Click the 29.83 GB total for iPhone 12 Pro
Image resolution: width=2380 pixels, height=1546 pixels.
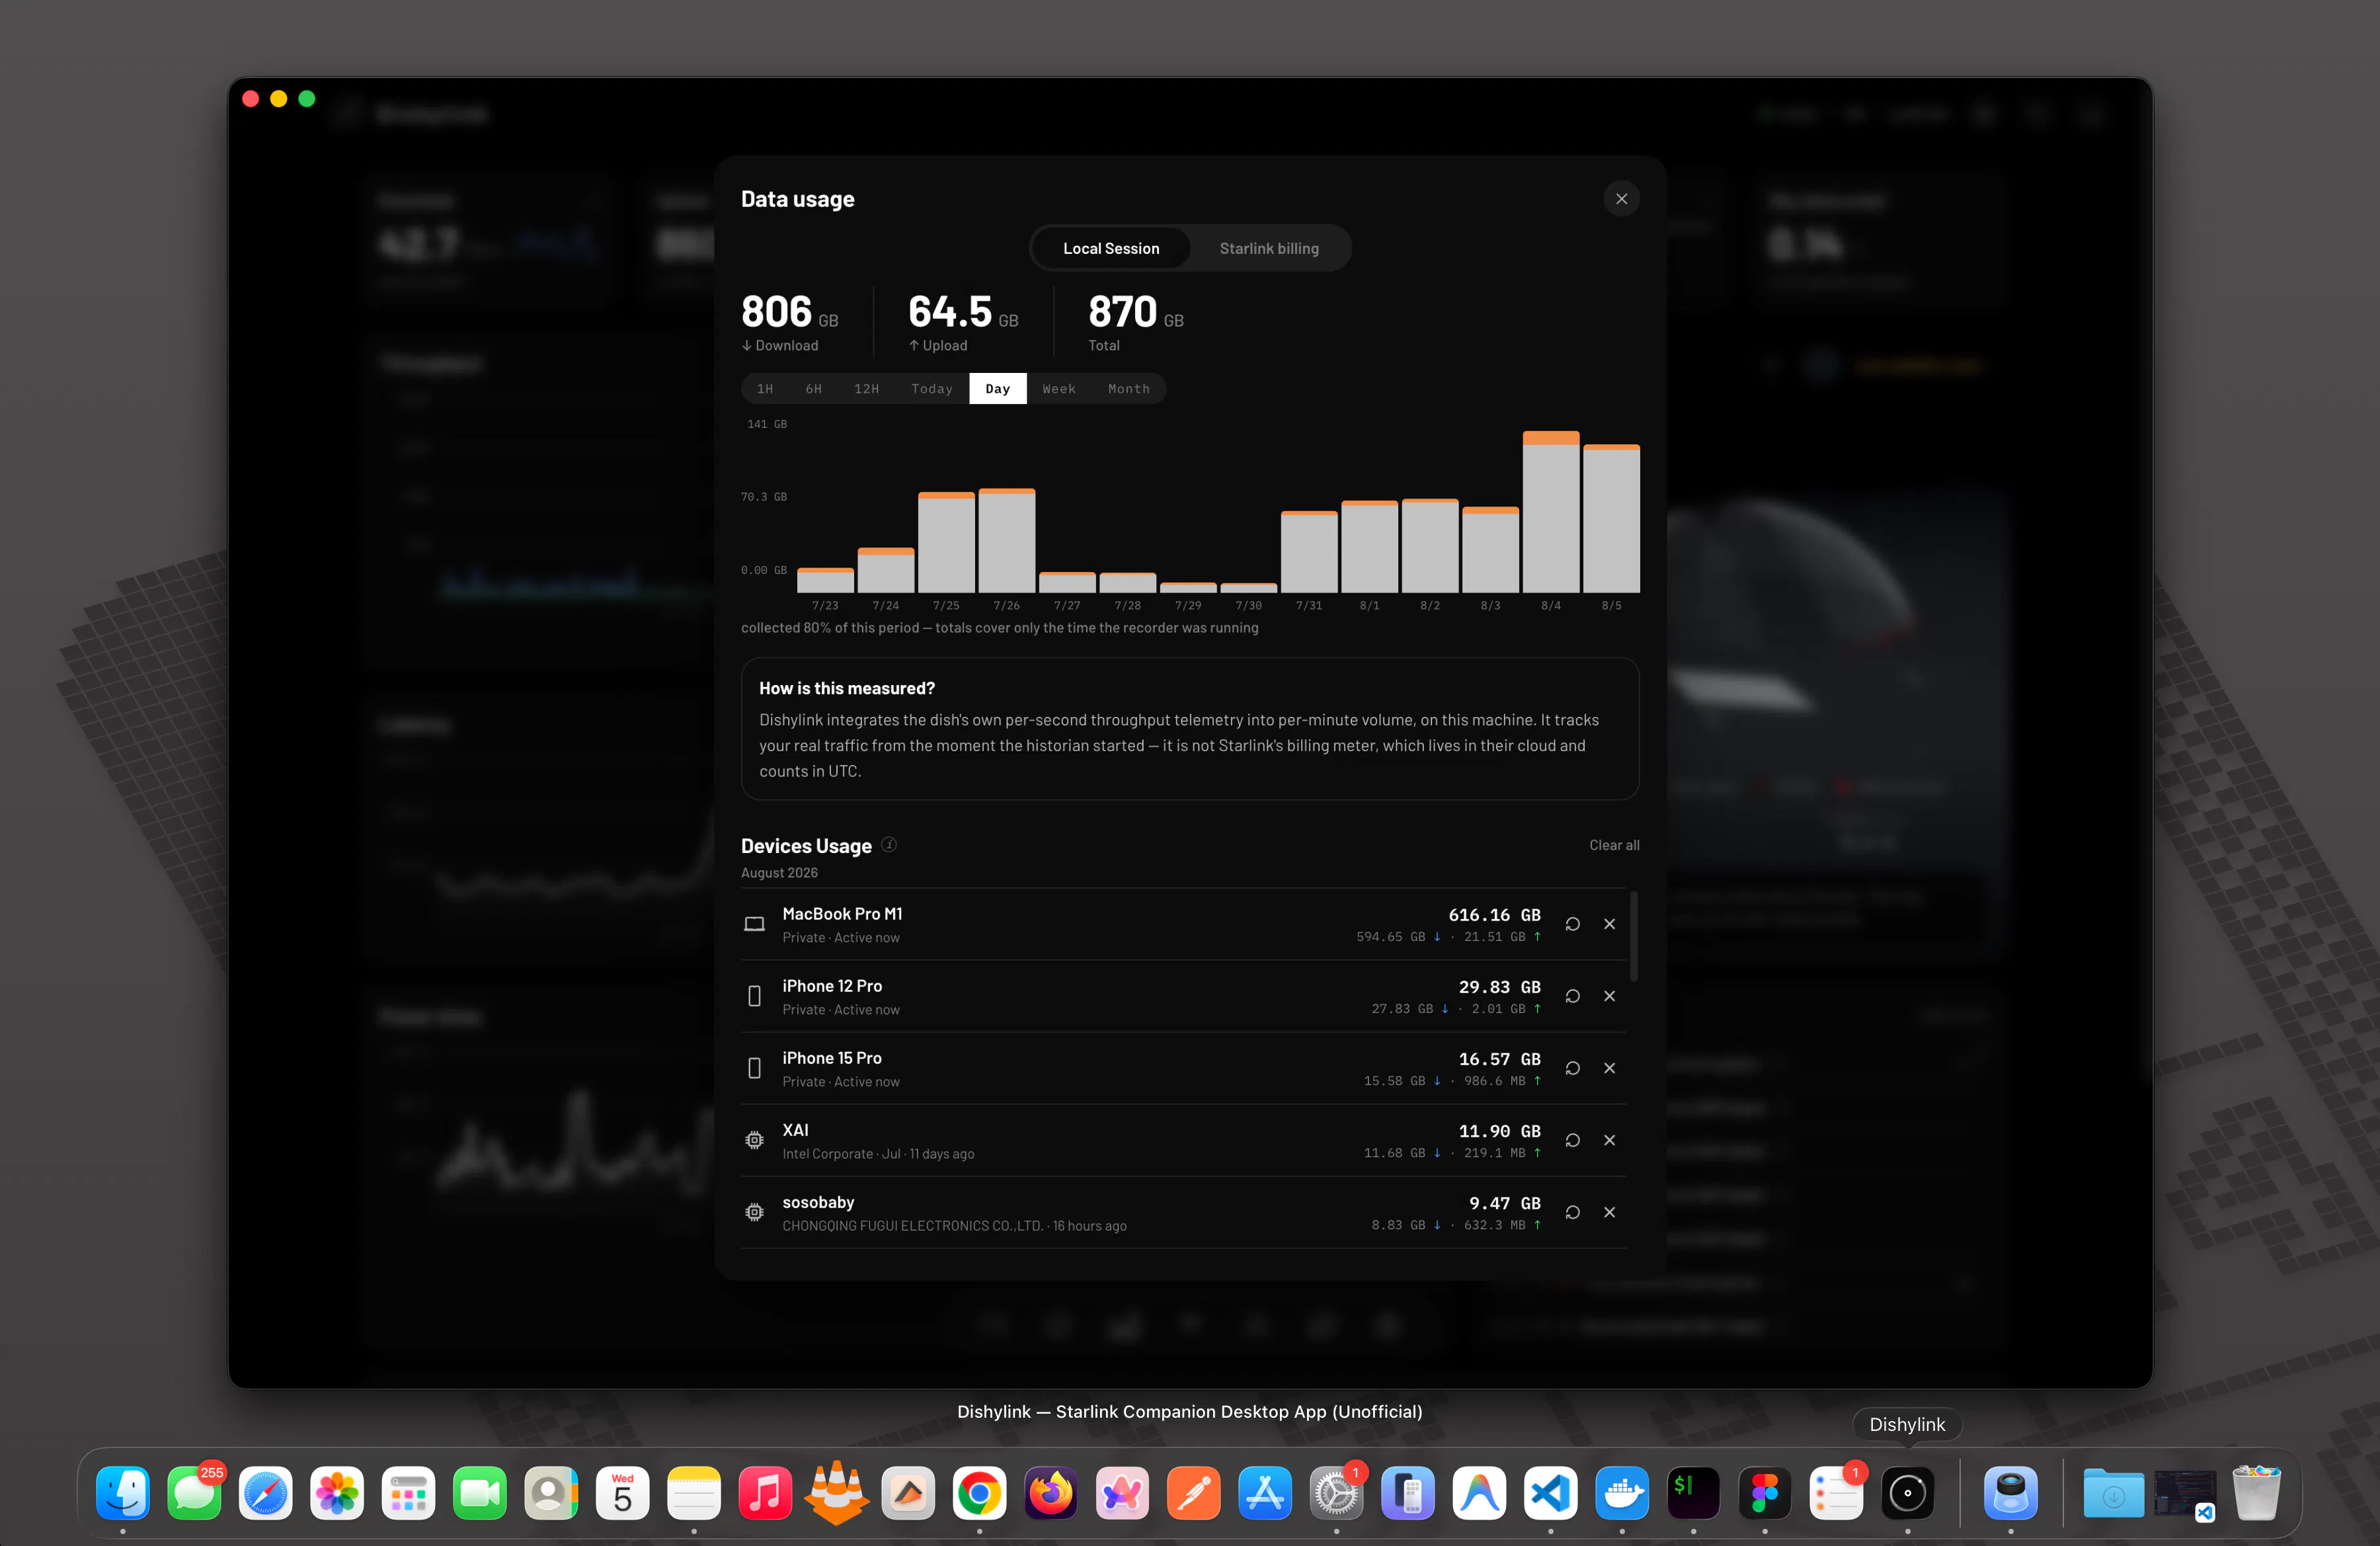click(x=1499, y=987)
